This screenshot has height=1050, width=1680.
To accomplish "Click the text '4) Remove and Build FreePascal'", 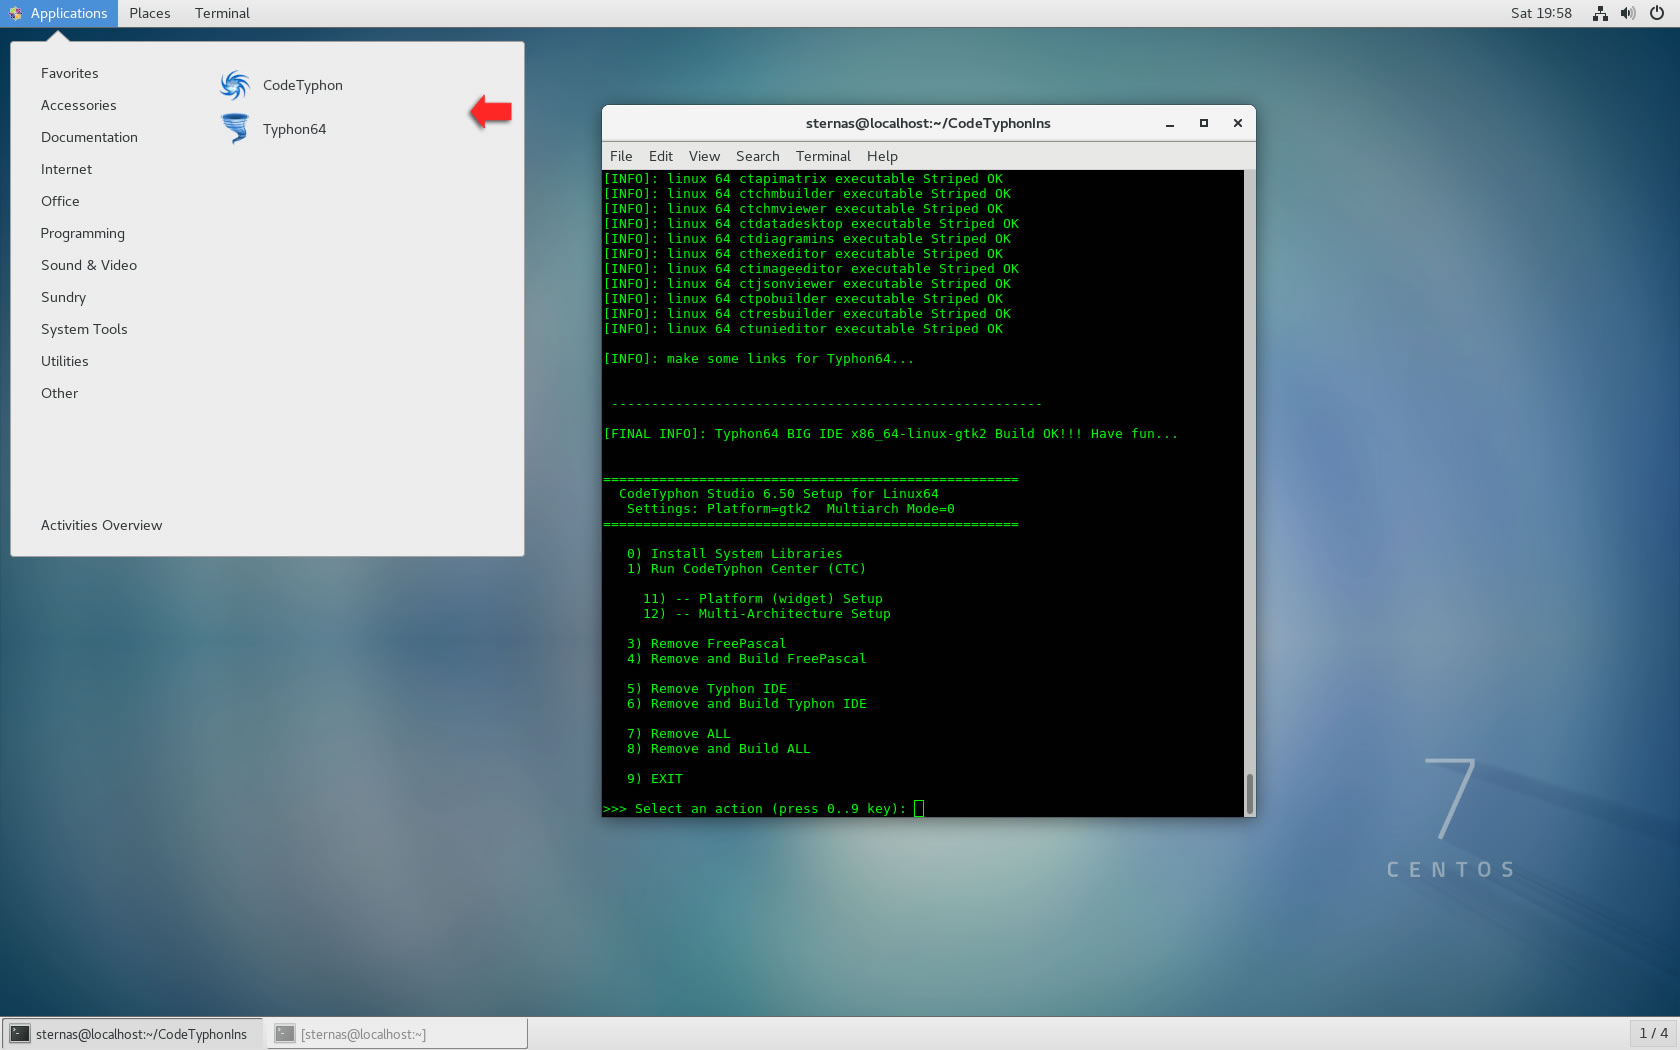I will pyautogui.click(x=746, y=658).
